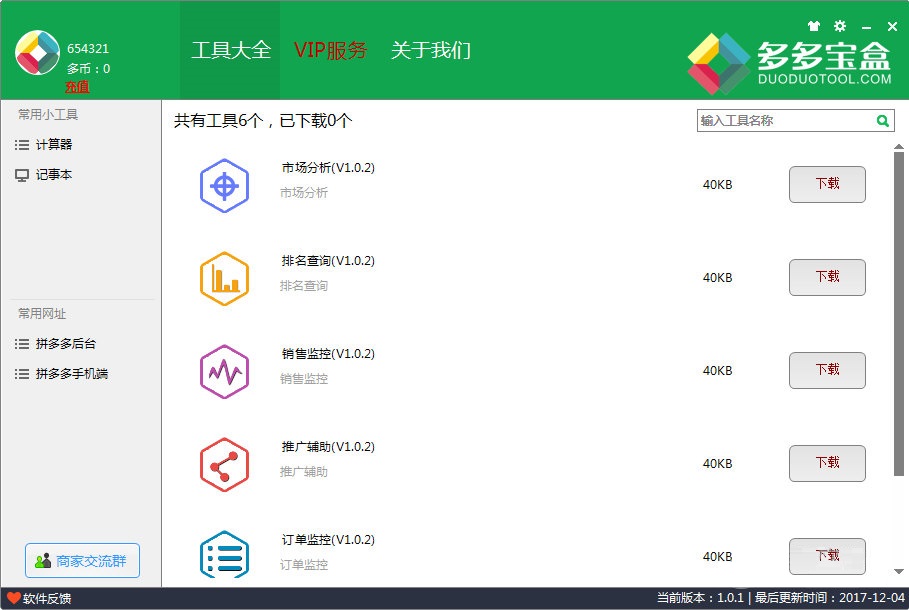
Task: Select the 市场分析 hexagon tool icon
Action: [x=224, y=185]
